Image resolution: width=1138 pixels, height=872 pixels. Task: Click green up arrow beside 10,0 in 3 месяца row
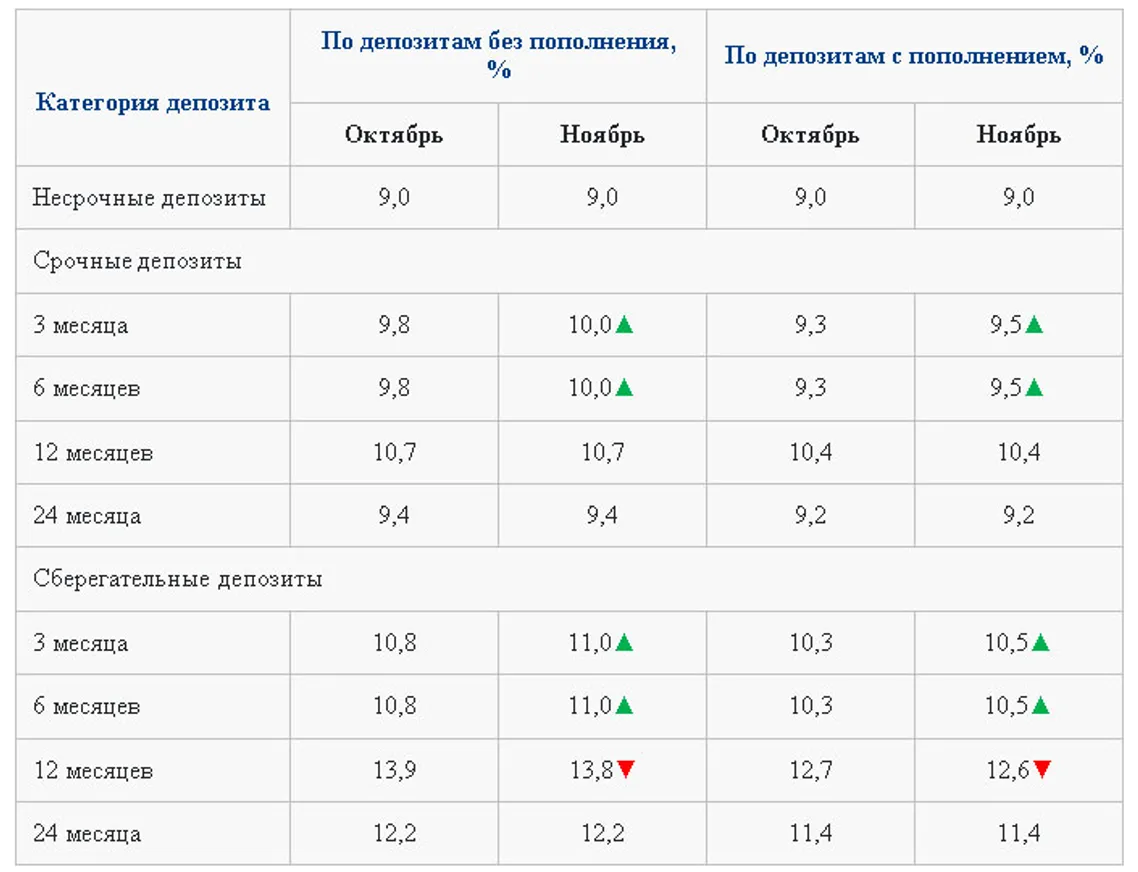[625, 325]
